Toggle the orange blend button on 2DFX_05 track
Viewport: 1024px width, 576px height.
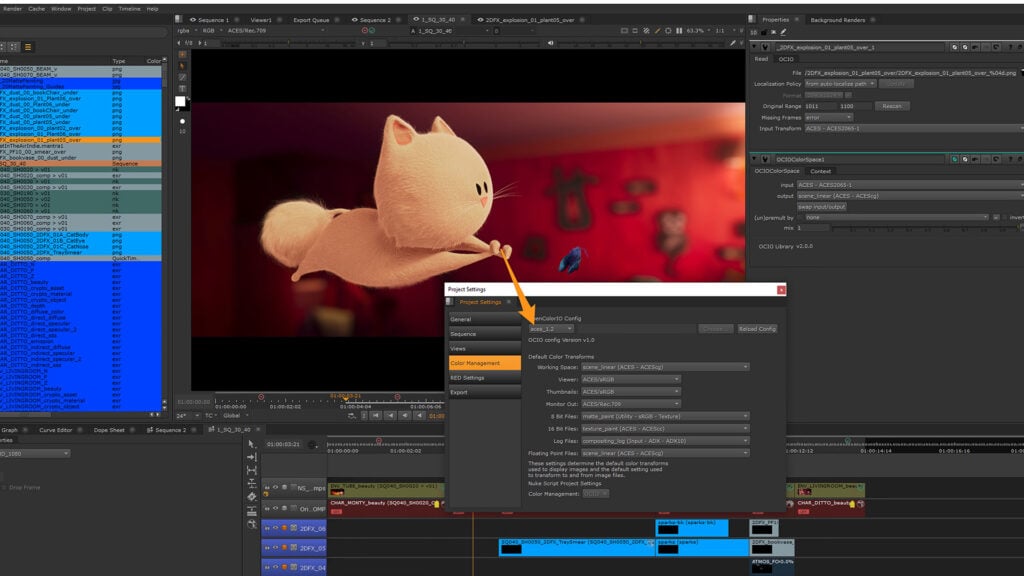pyautogui.click(x=284, y=548)
